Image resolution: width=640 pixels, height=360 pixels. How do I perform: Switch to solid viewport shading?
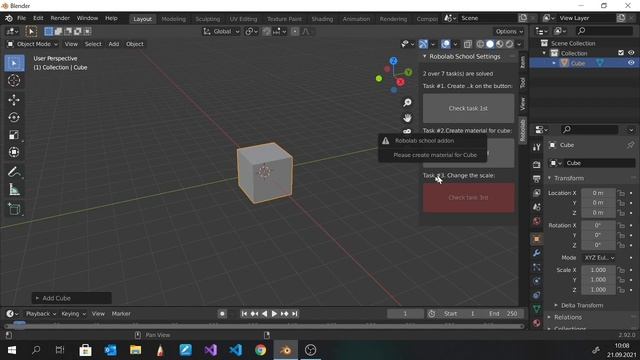tap(490, 44)
